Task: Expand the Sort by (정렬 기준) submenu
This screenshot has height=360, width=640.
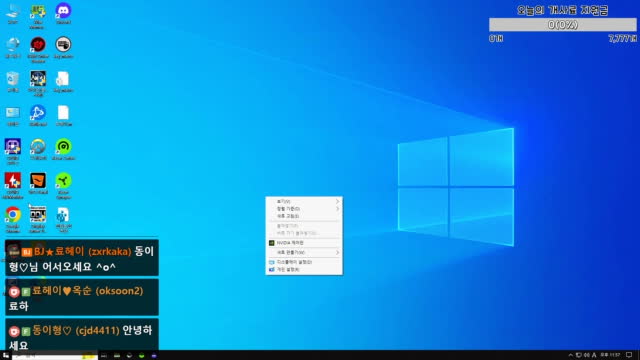Action: point(304,209)
